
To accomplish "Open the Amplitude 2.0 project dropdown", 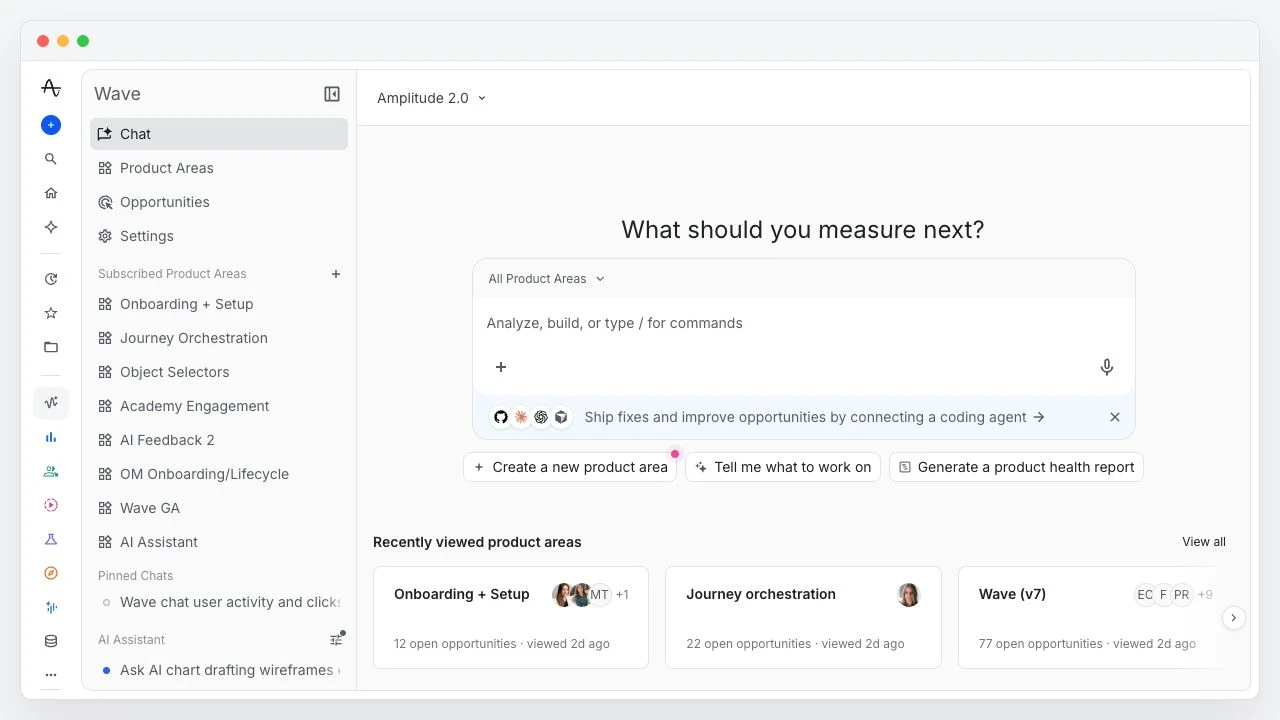I will [432, 98].
